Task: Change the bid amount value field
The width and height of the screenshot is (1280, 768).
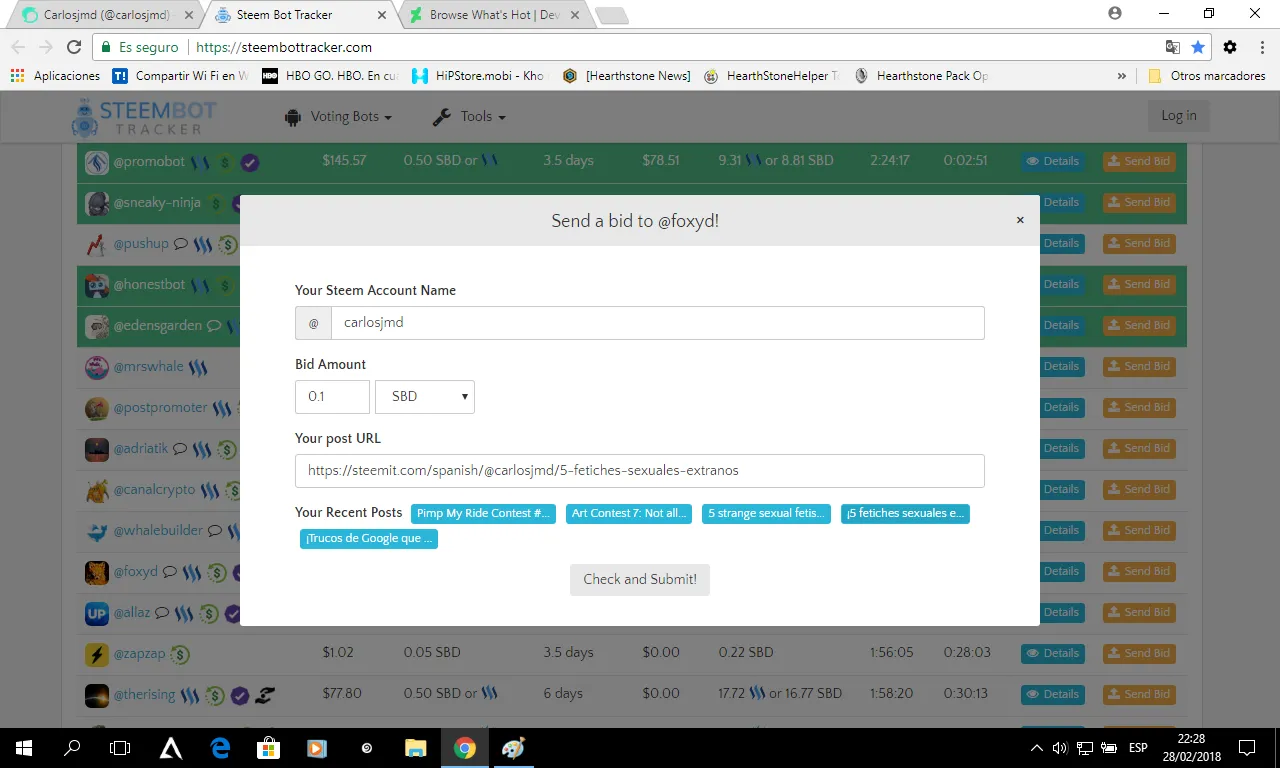Action: pos(332,397)
